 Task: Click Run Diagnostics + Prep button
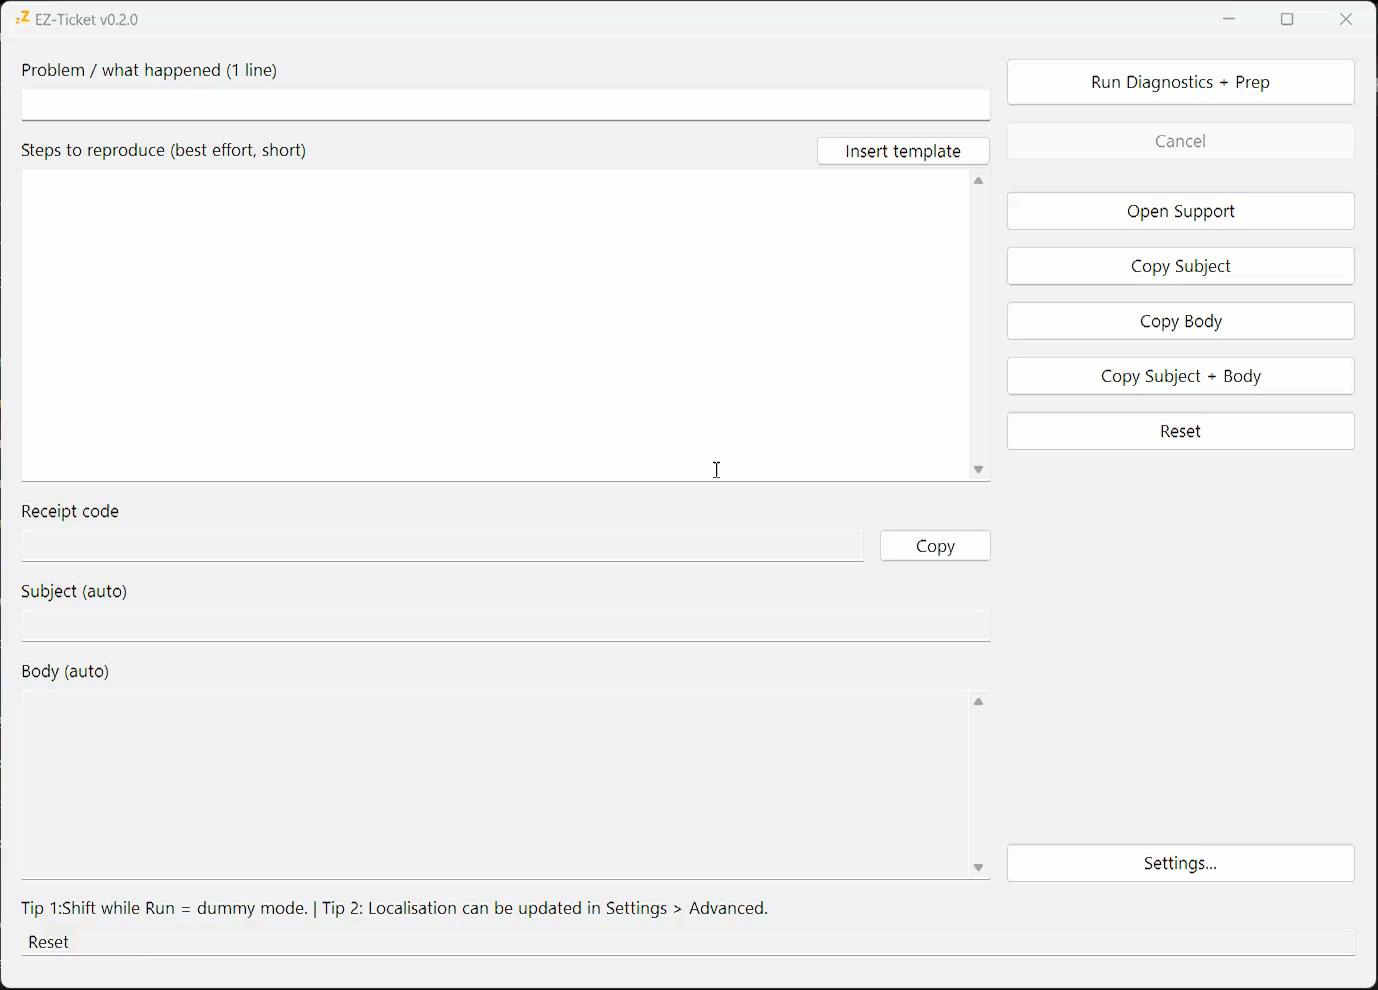coord(1180,82)
